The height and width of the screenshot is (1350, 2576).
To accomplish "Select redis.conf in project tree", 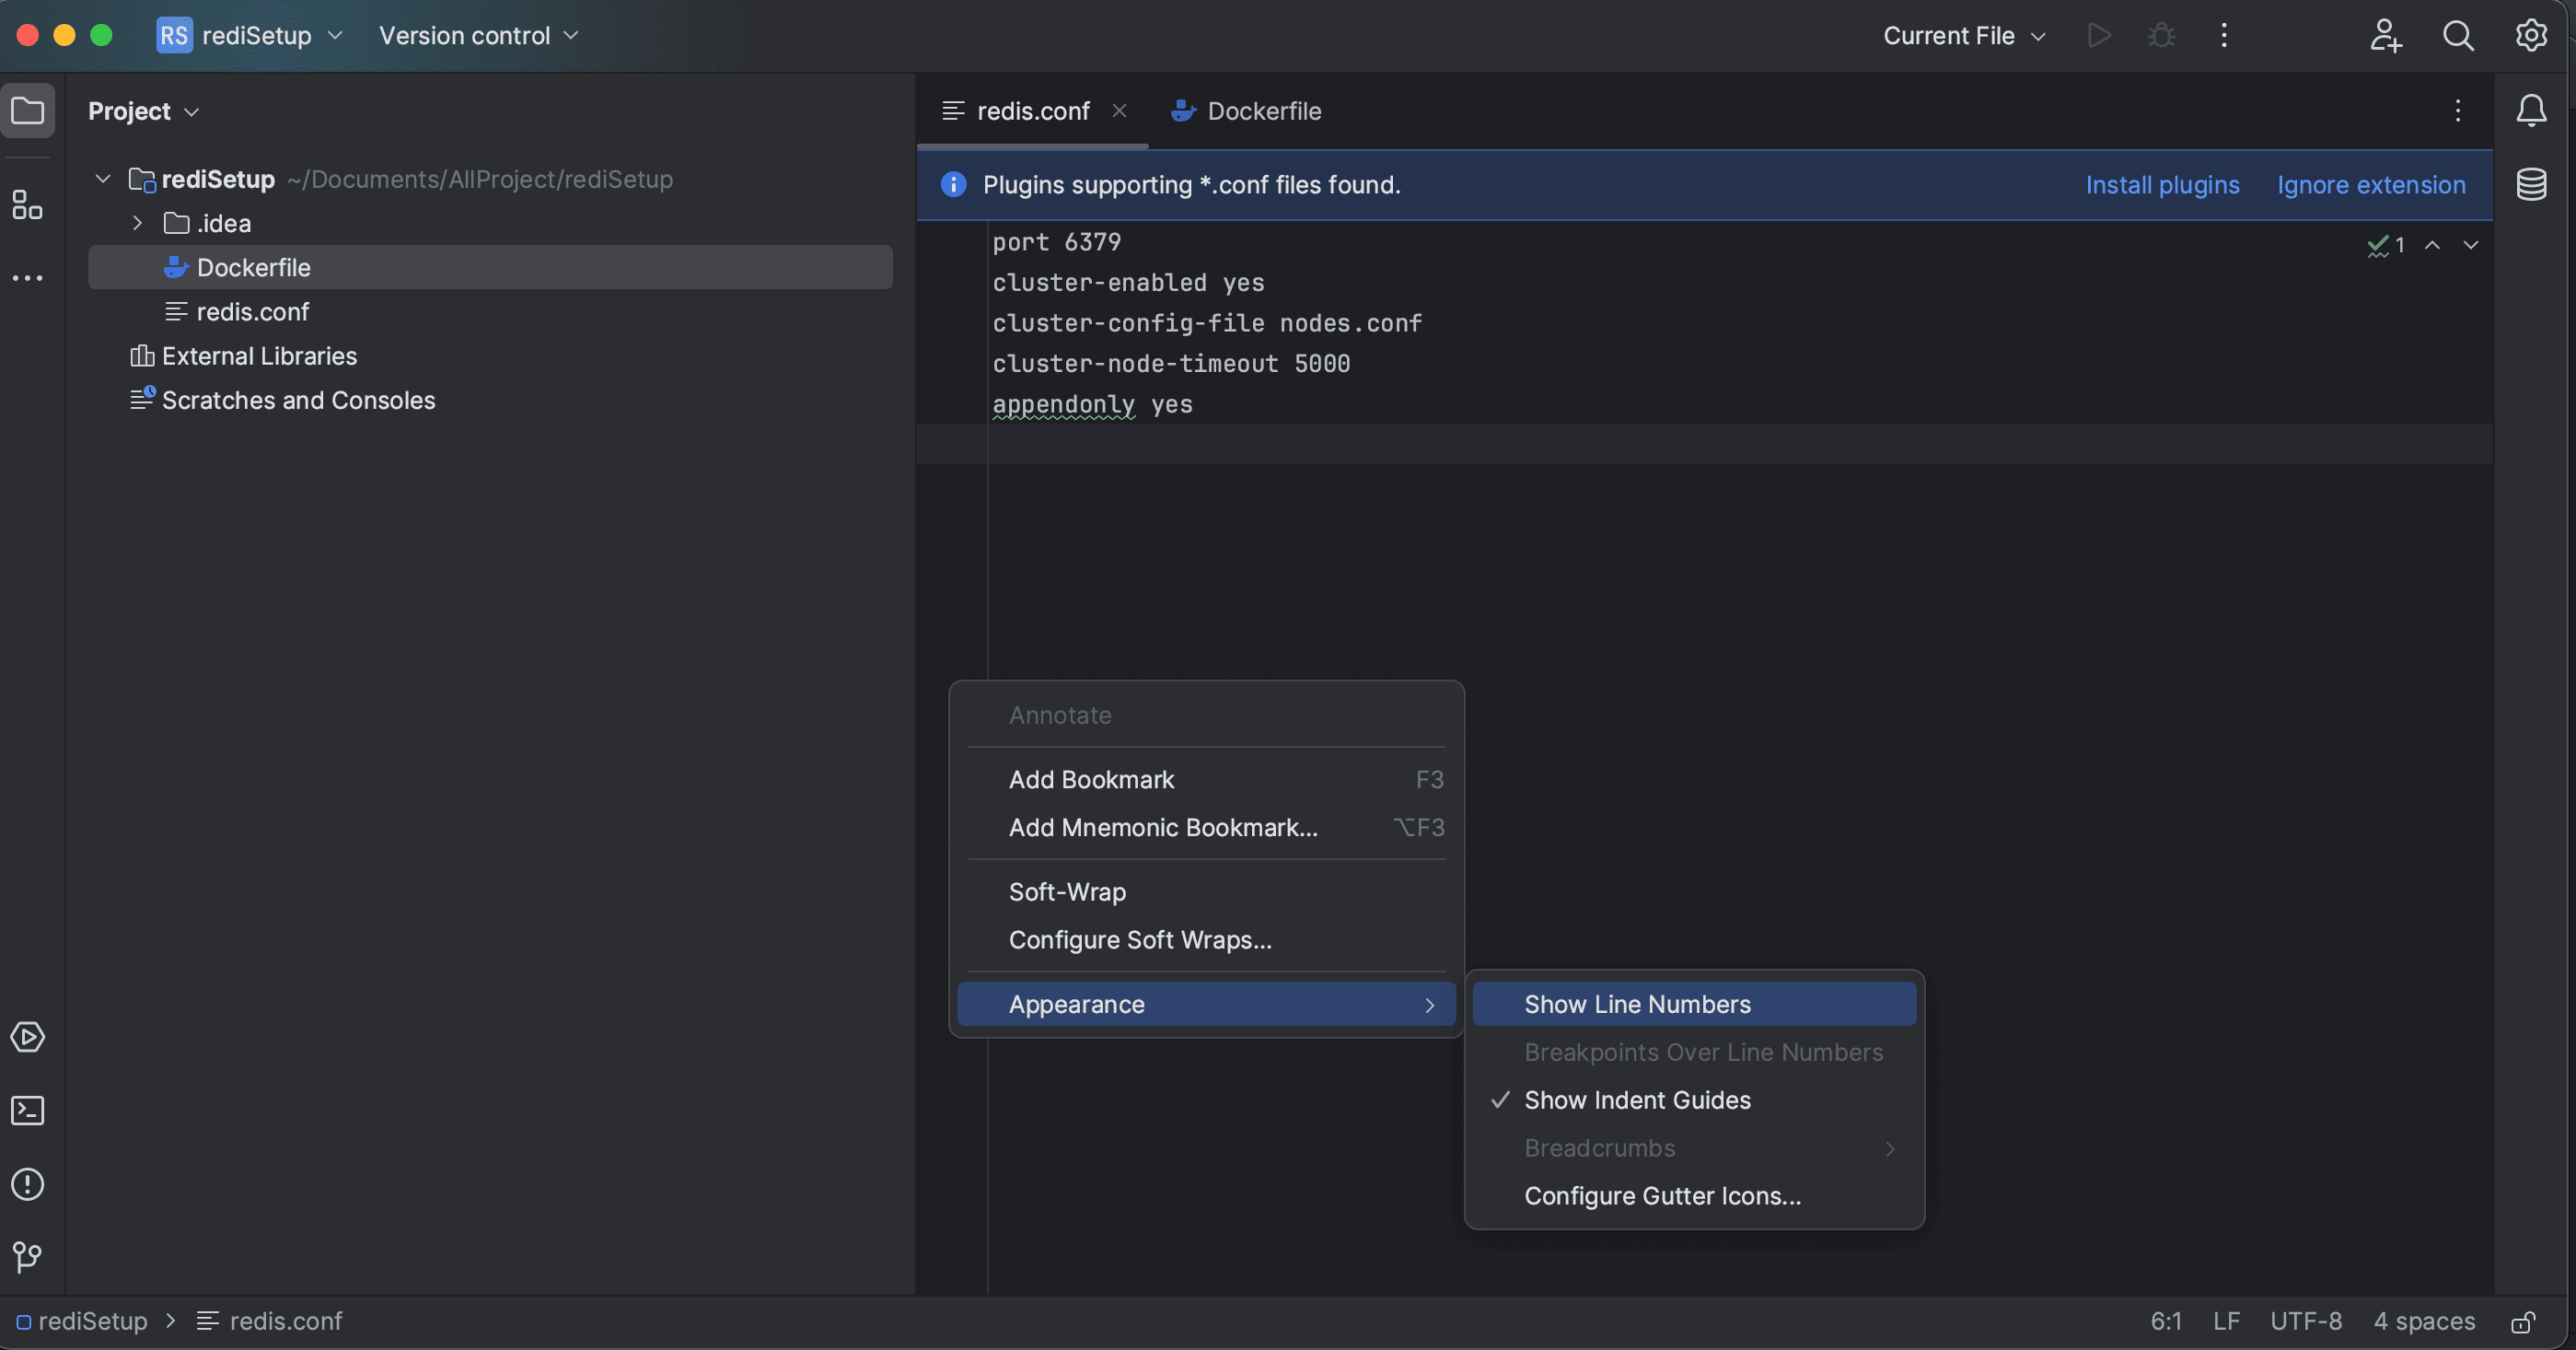I will pyautogui.click(x=490, y=311).
